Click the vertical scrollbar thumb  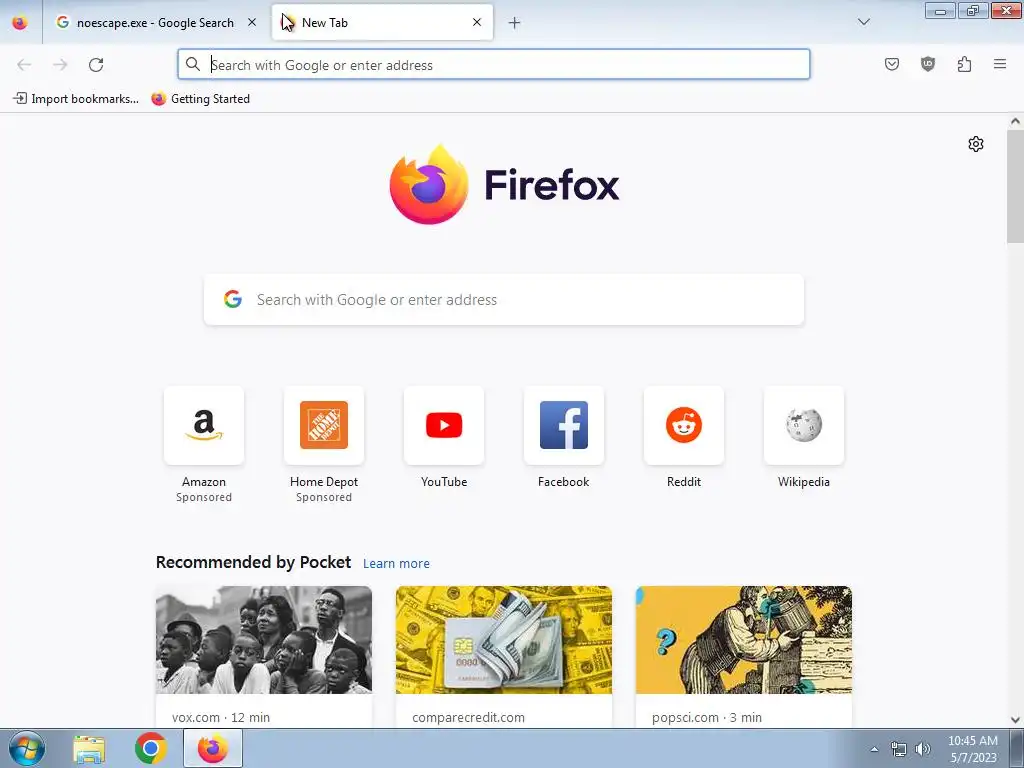click(1015, 186)
